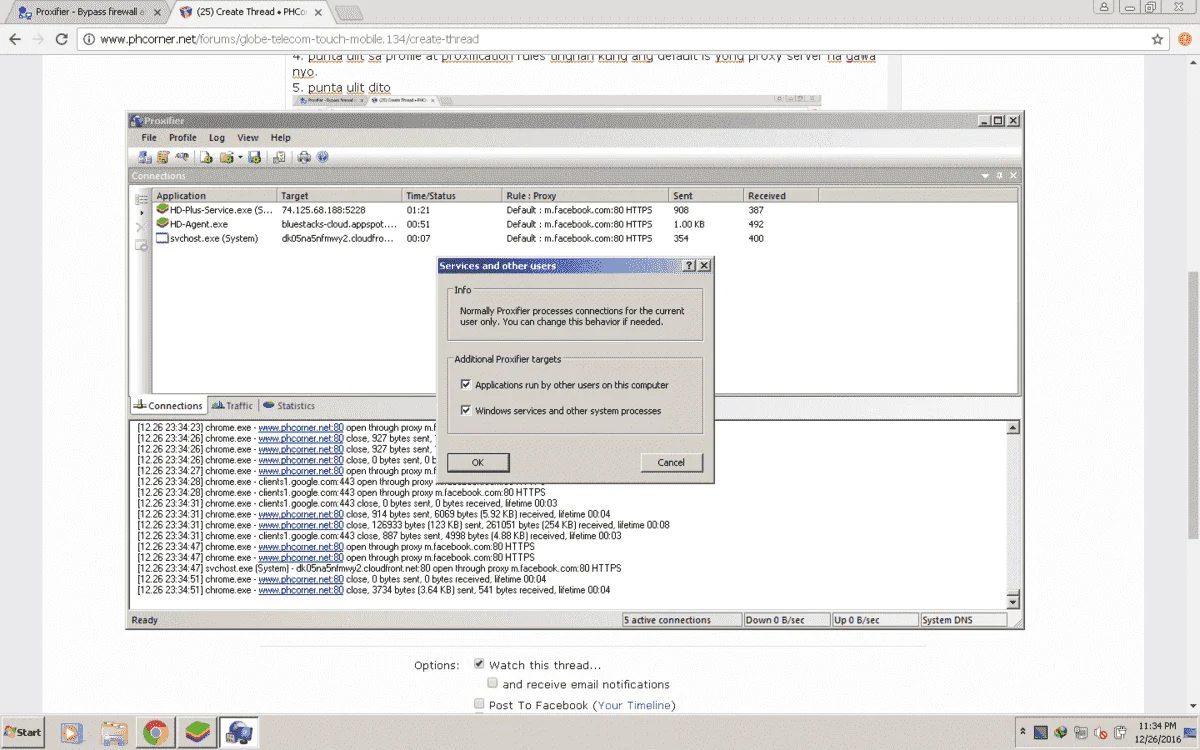Open Proxy Servers settings toolbar icon
Screen dimensions: 1200x750
[145, 157]
